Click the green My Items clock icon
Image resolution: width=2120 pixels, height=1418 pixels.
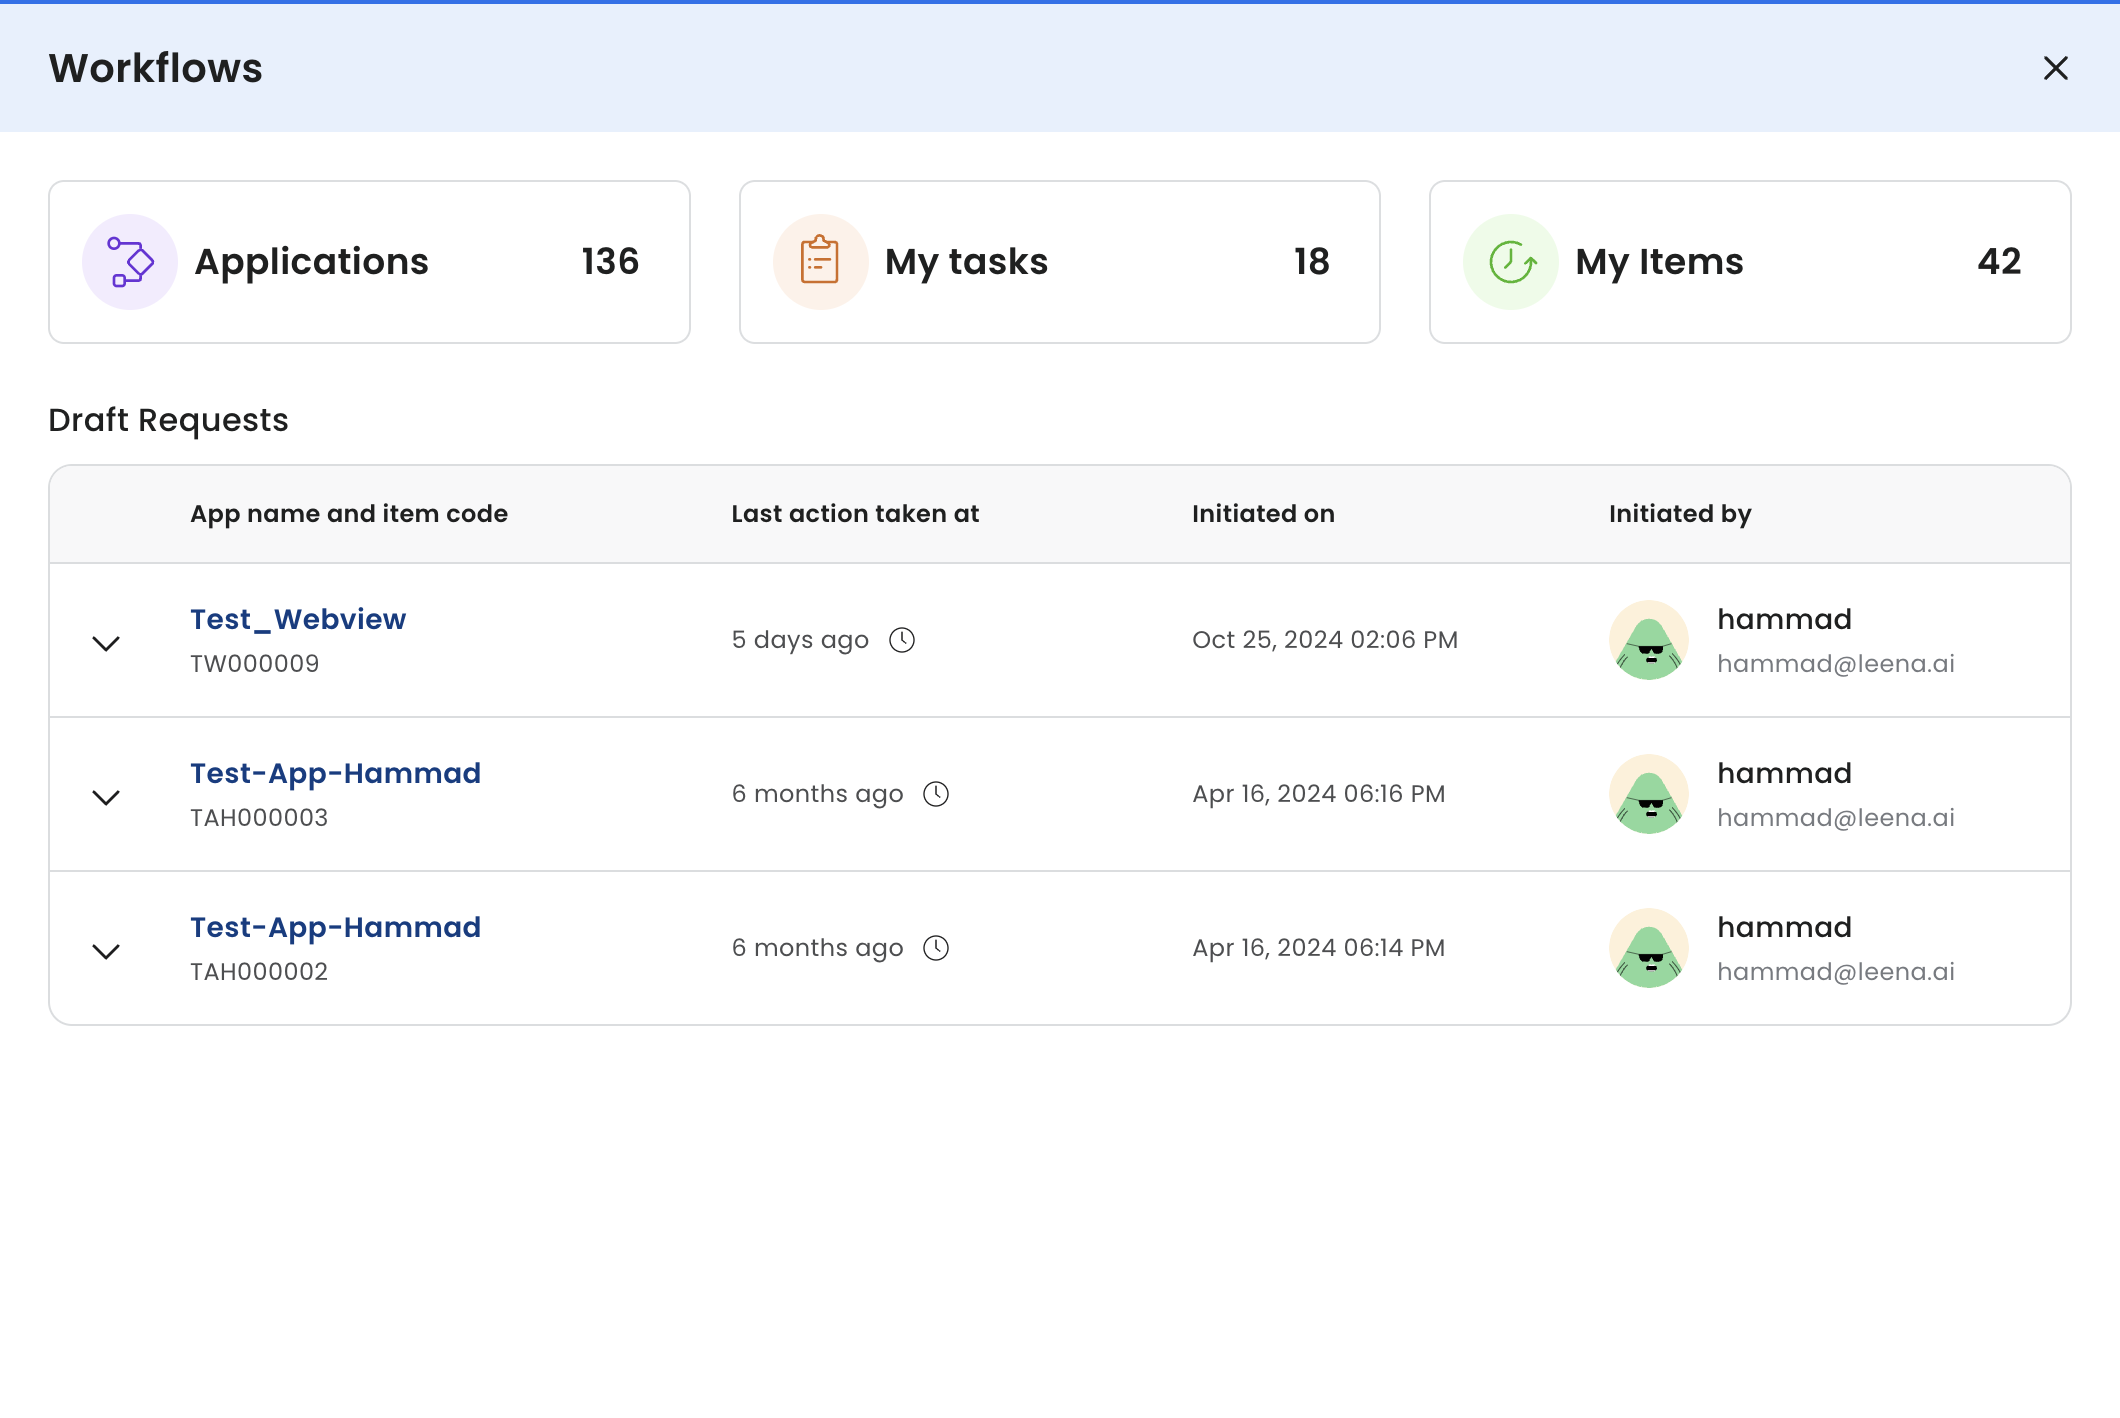click(1511, 262)
